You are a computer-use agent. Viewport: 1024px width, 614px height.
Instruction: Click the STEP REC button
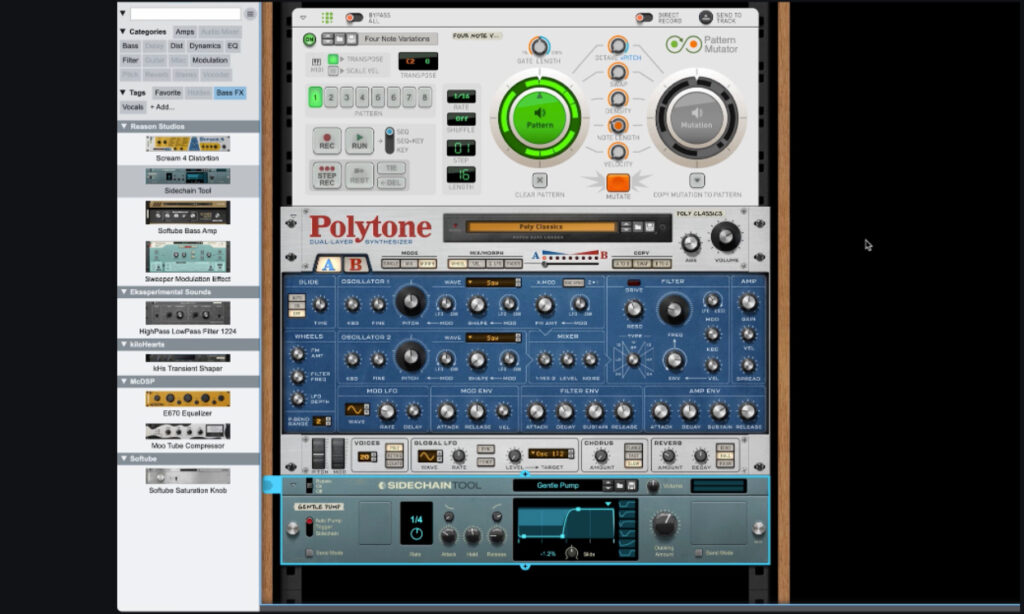click(327, 176)
